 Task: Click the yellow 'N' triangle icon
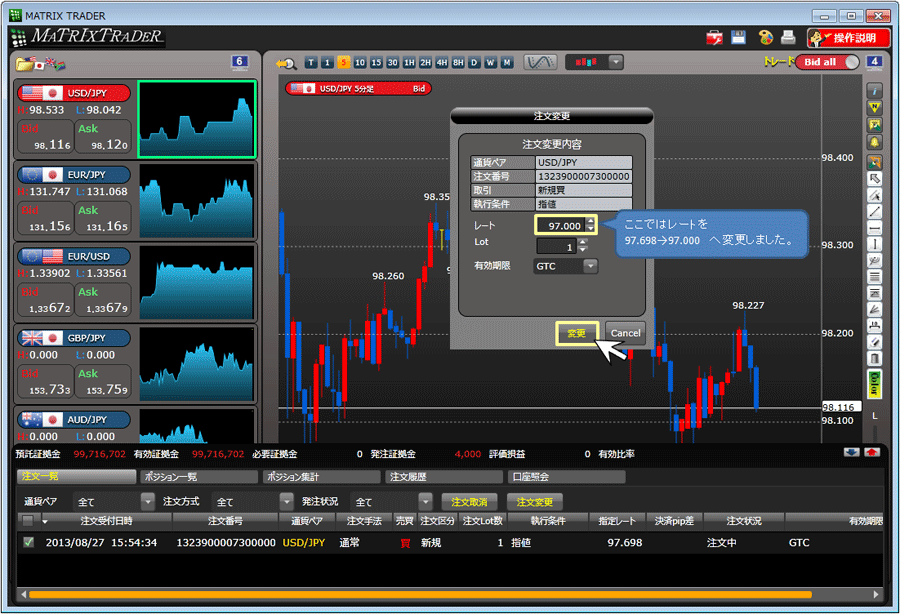[874, 108]
